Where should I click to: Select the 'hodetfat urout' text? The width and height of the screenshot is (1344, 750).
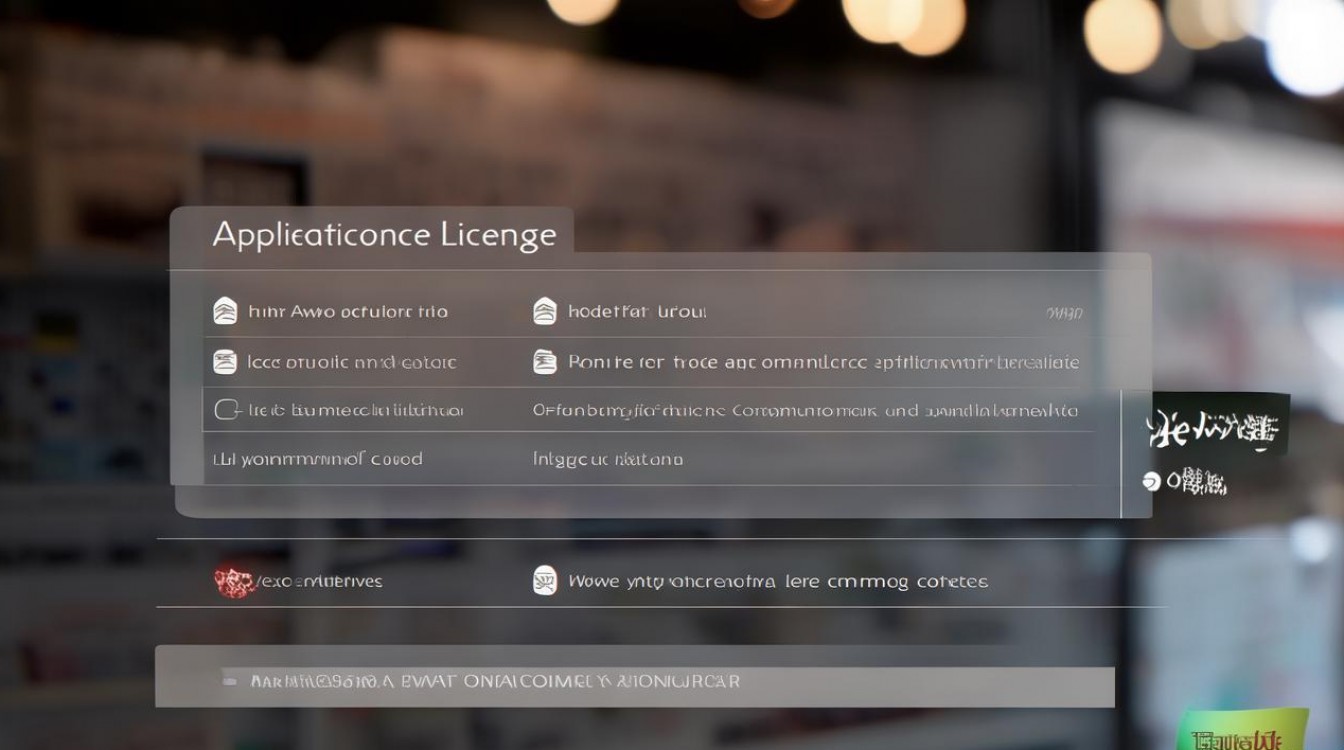[x=637, y=311]
